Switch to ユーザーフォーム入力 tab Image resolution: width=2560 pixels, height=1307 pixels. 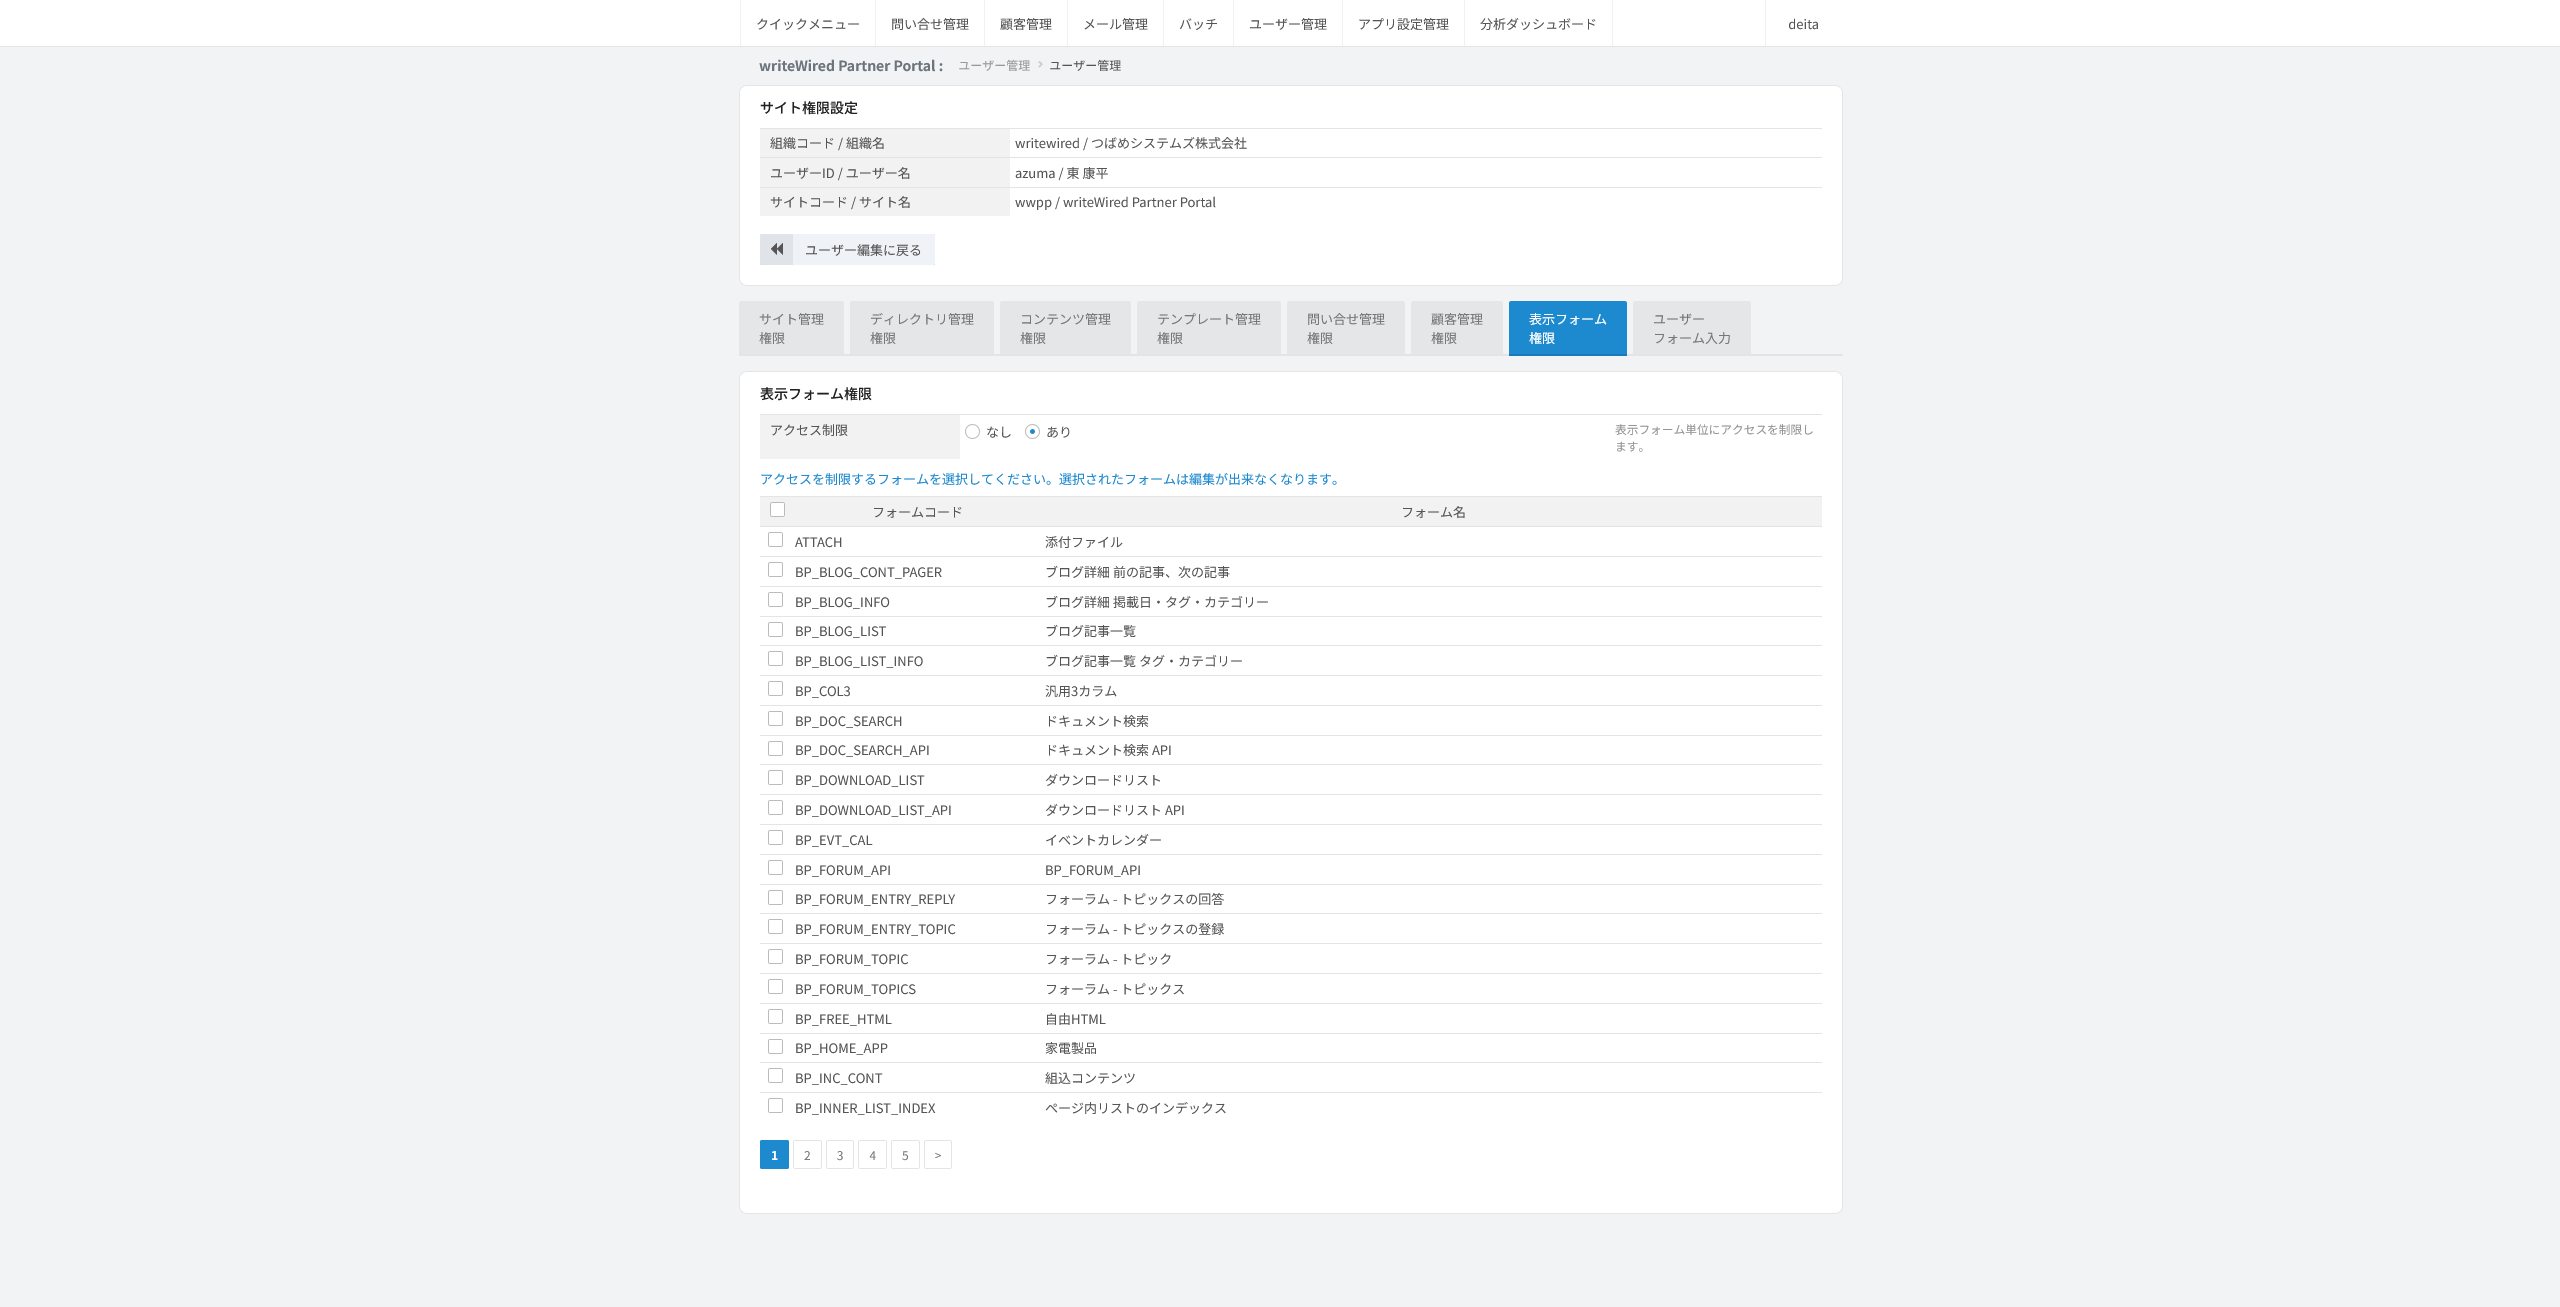1692,328
